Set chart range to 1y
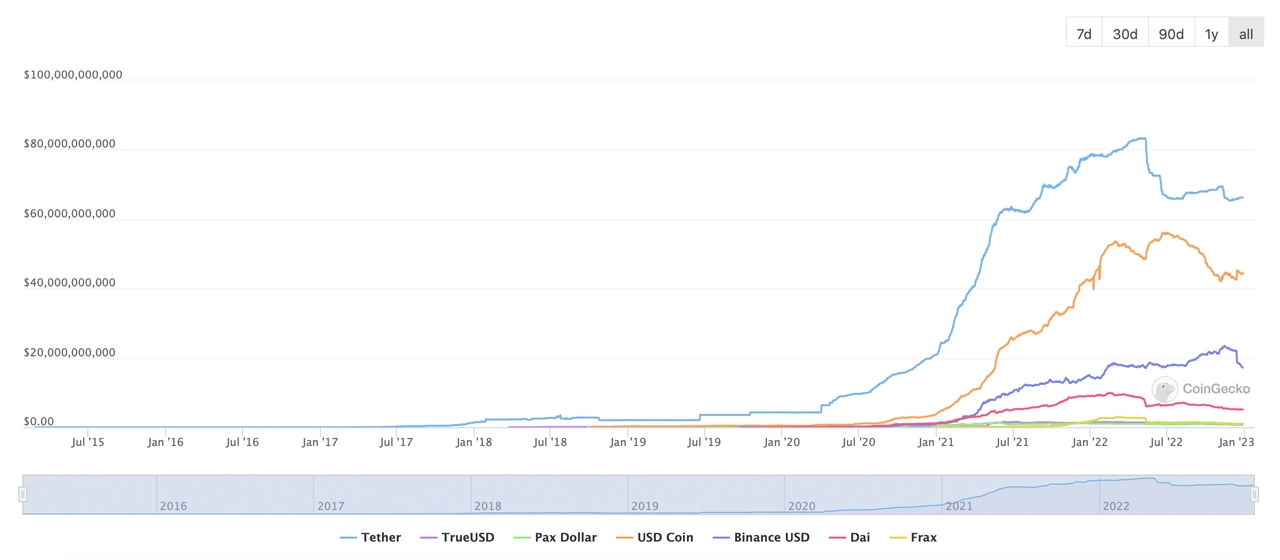Screen dimensions: 1280x560 (x=1211, y=33)
